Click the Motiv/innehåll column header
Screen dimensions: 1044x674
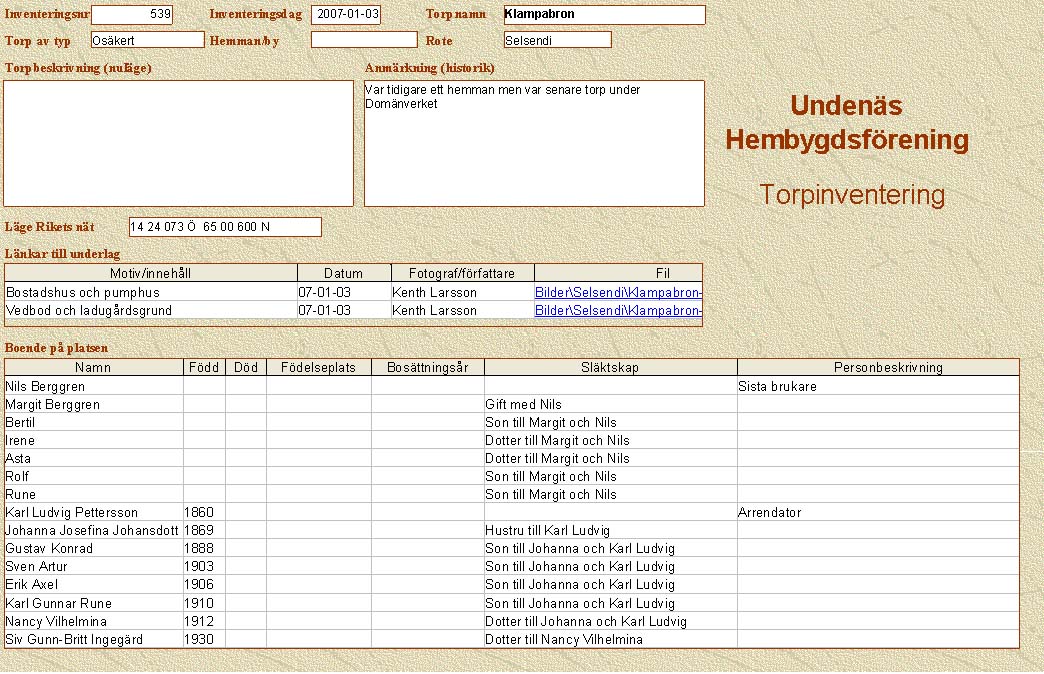(151, 273)
